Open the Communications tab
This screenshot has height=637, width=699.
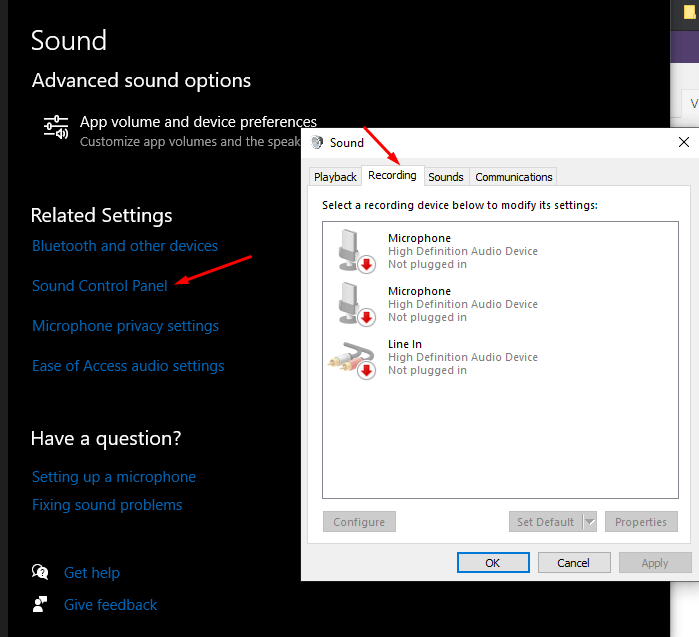point(514,177)
